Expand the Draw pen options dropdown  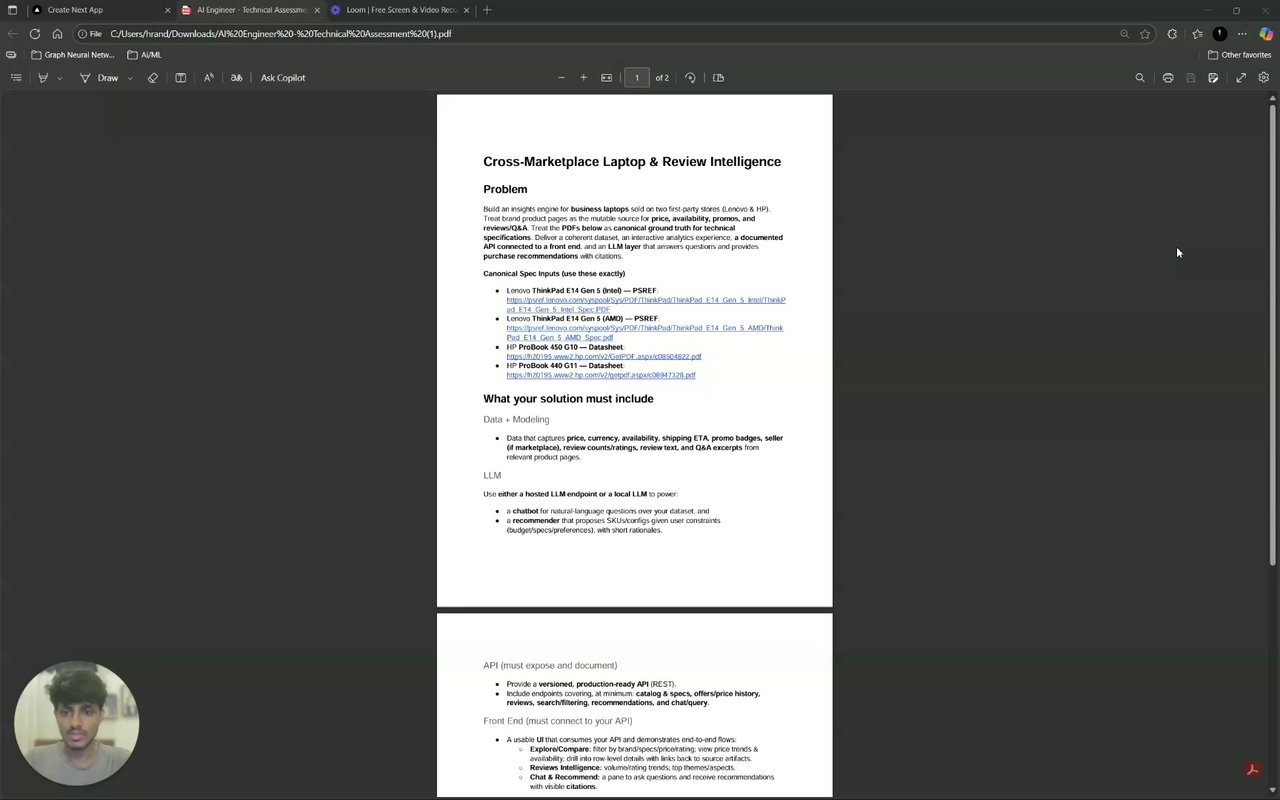pyautogui.click(x=130, y=78)
